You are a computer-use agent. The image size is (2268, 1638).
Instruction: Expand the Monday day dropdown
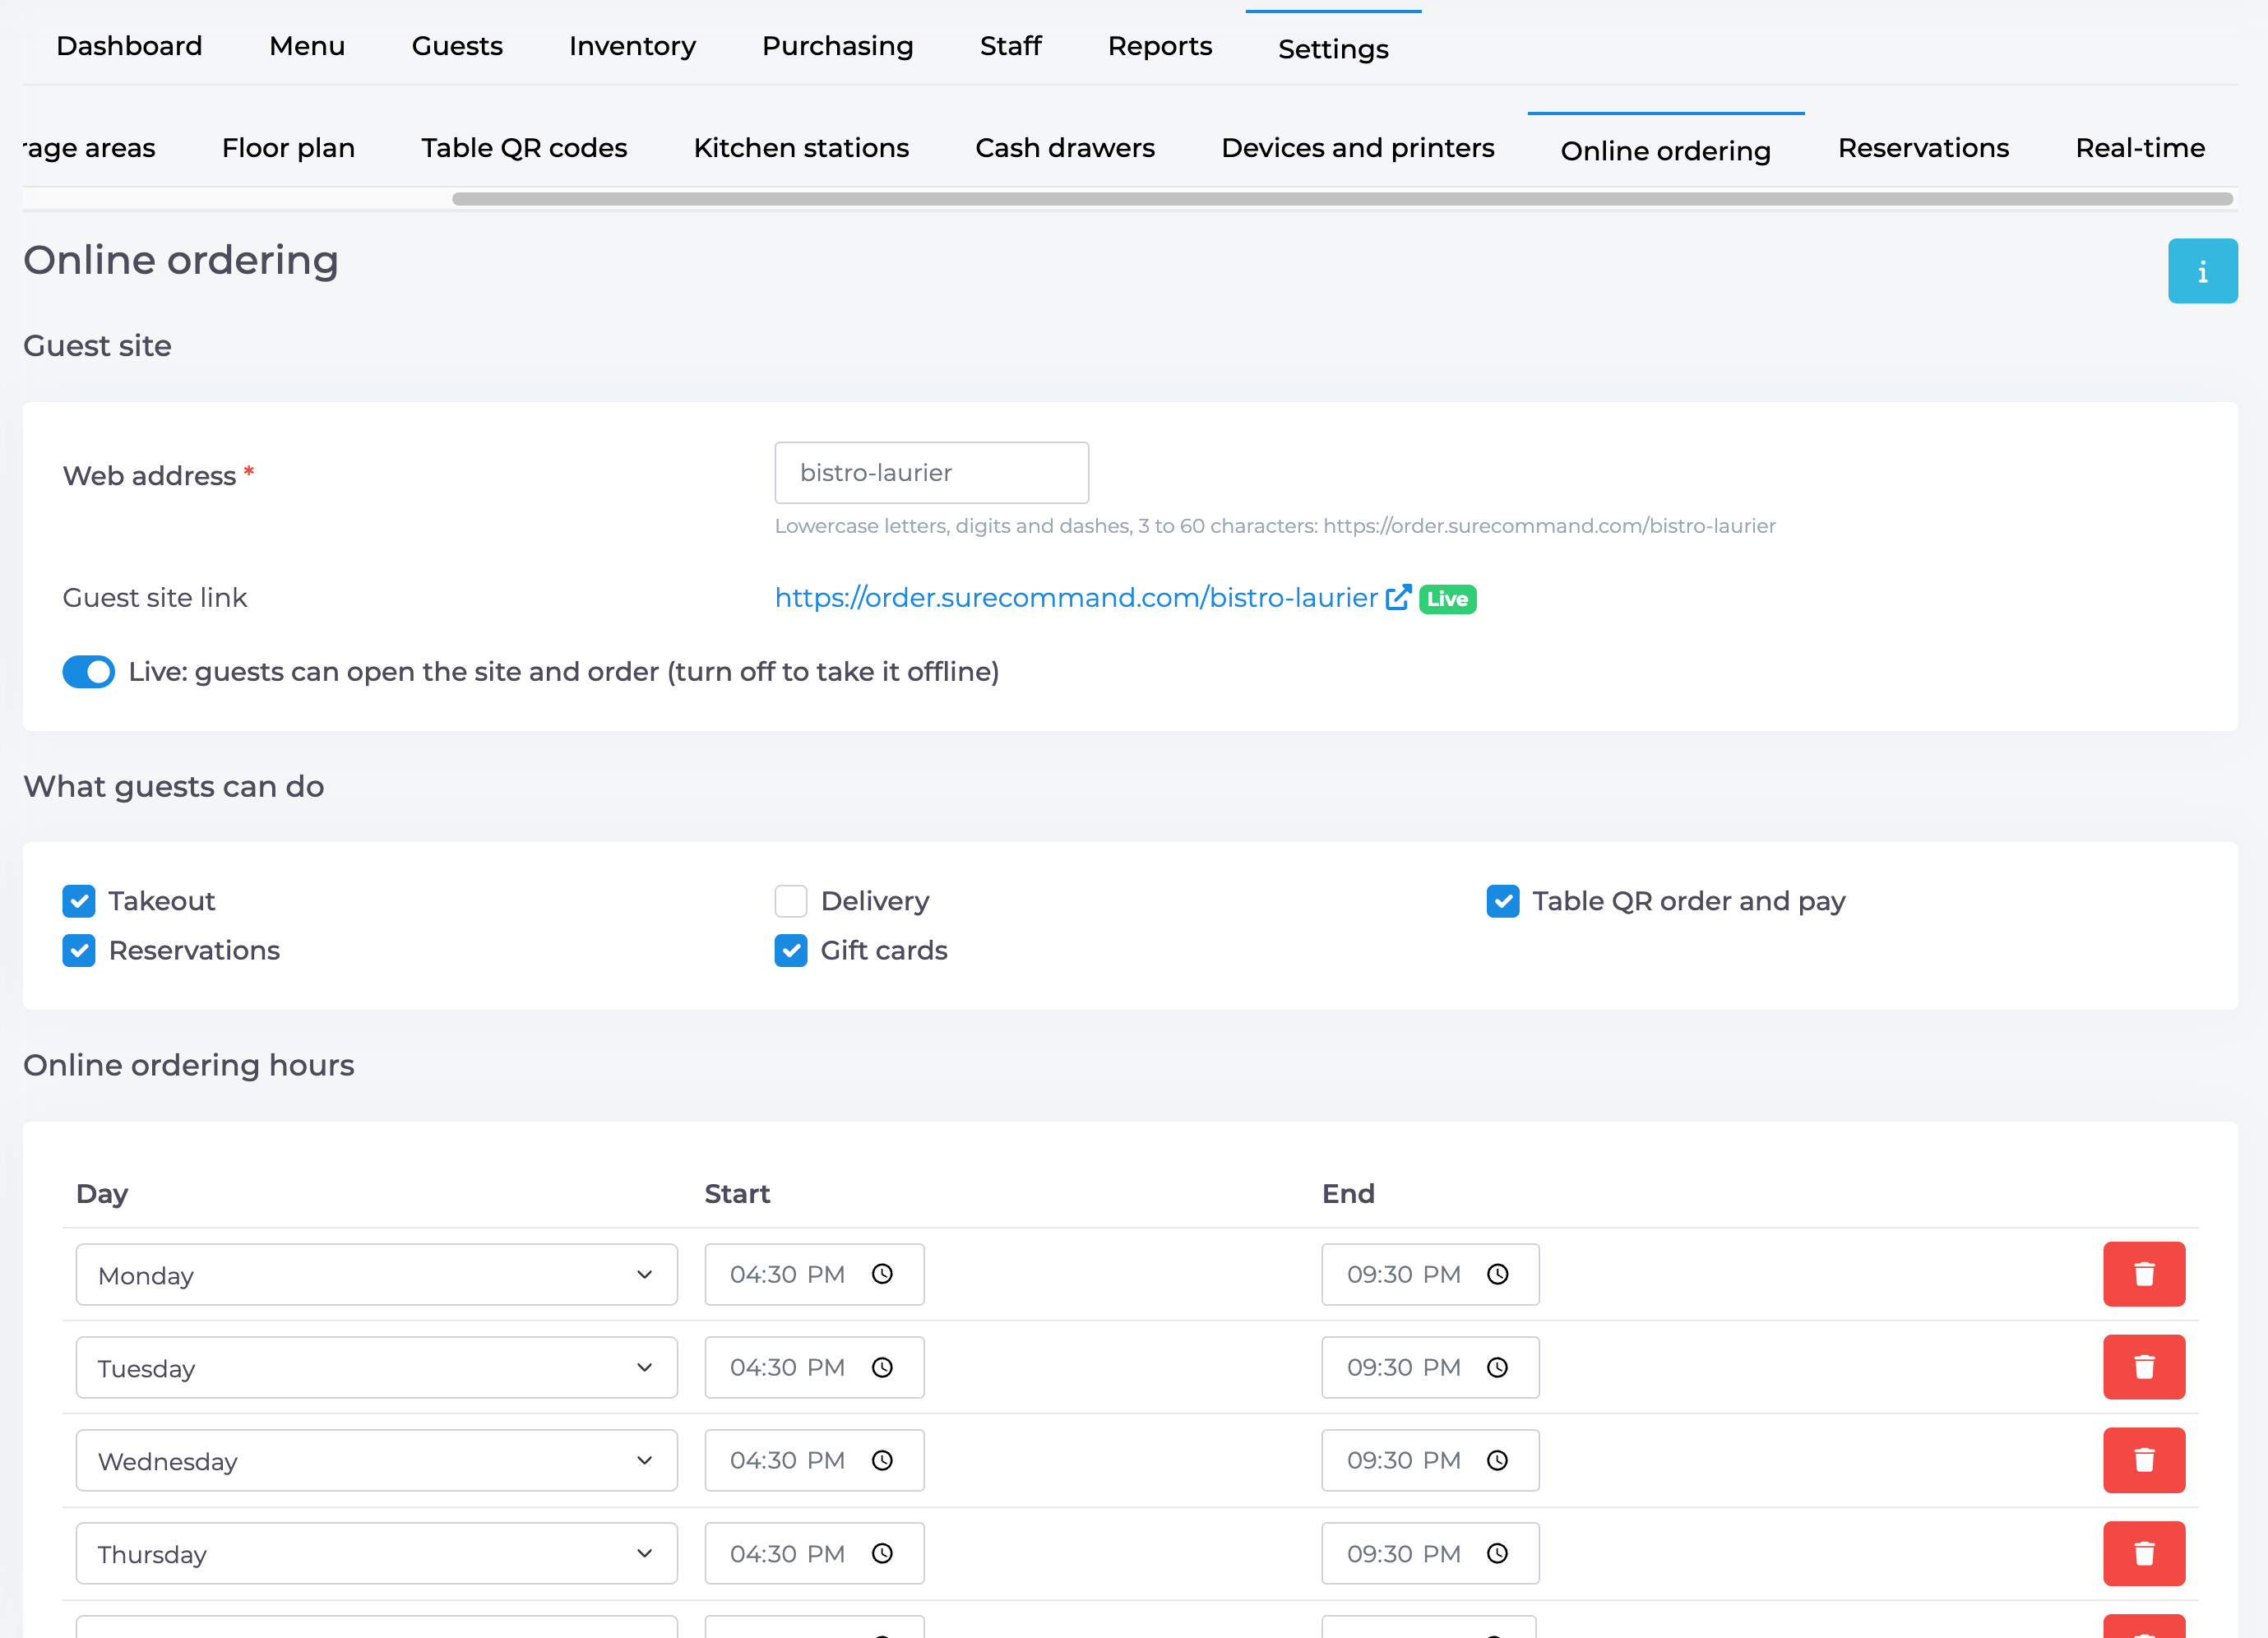pos(377,1274)
